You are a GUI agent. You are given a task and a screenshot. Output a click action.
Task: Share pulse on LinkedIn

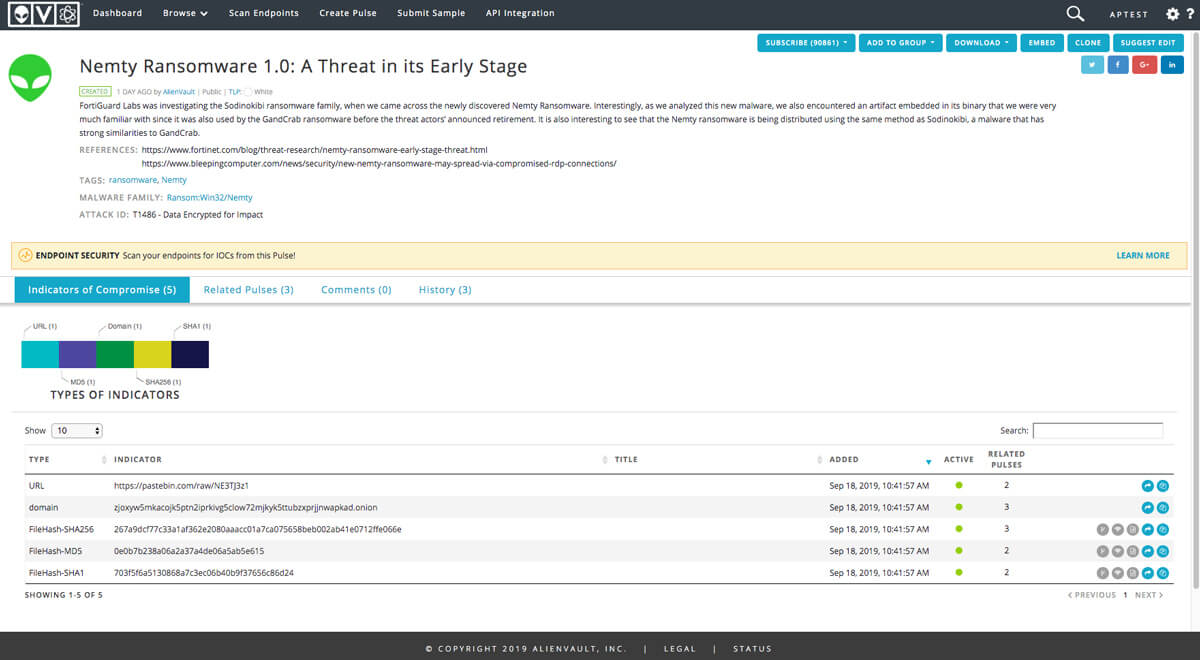pos(1172,65)
